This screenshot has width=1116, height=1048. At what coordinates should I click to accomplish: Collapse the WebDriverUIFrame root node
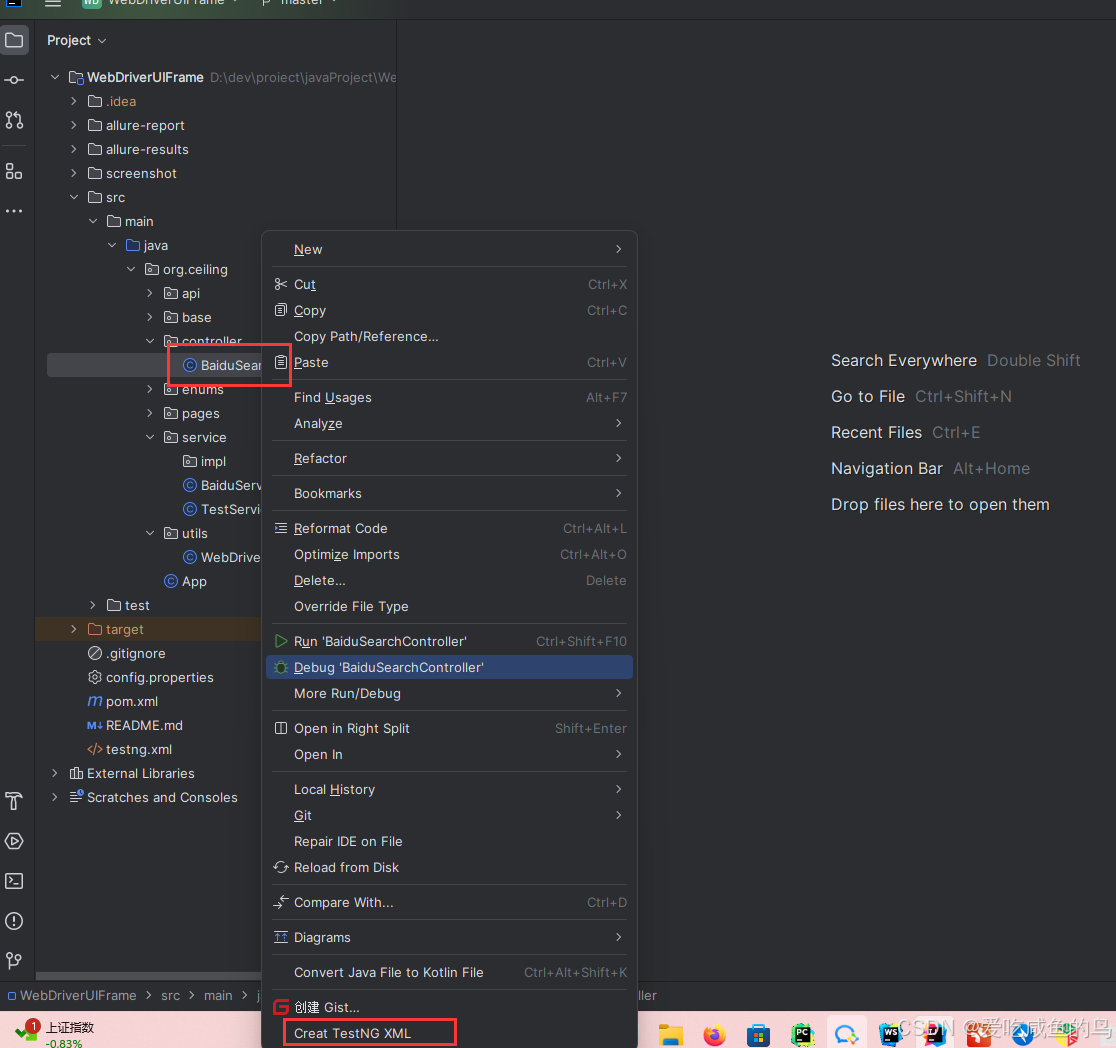tap(55, 77)
